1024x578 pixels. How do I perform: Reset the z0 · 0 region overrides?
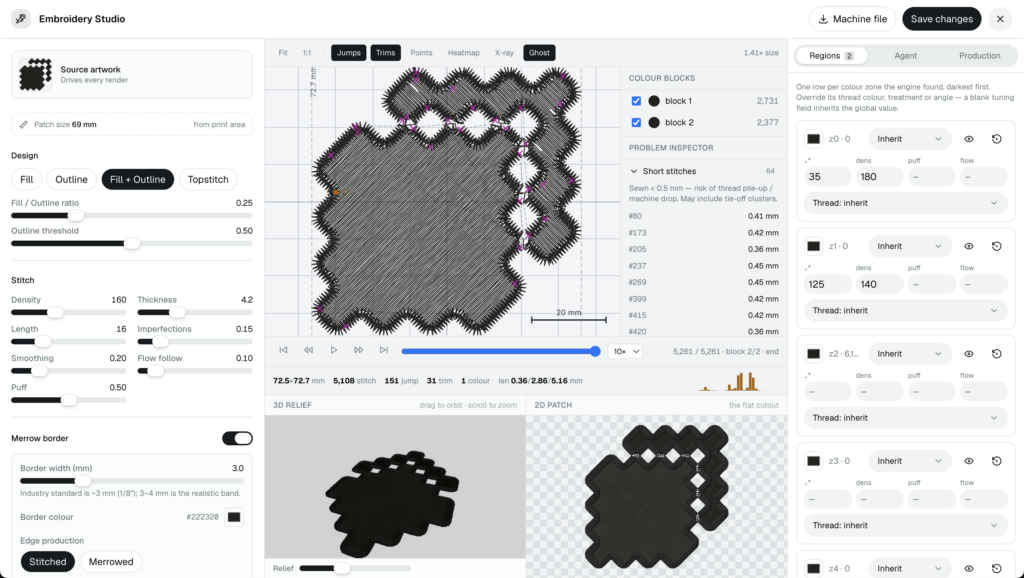[997, 139]
